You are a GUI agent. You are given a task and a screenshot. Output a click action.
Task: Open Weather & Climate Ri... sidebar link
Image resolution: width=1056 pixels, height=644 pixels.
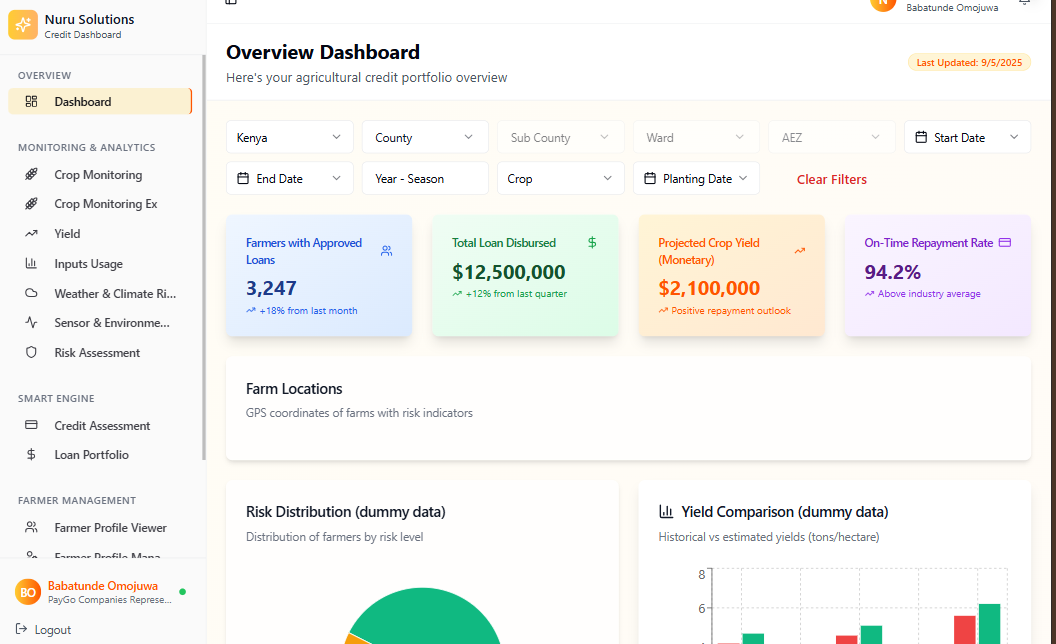tap(100, 293)
